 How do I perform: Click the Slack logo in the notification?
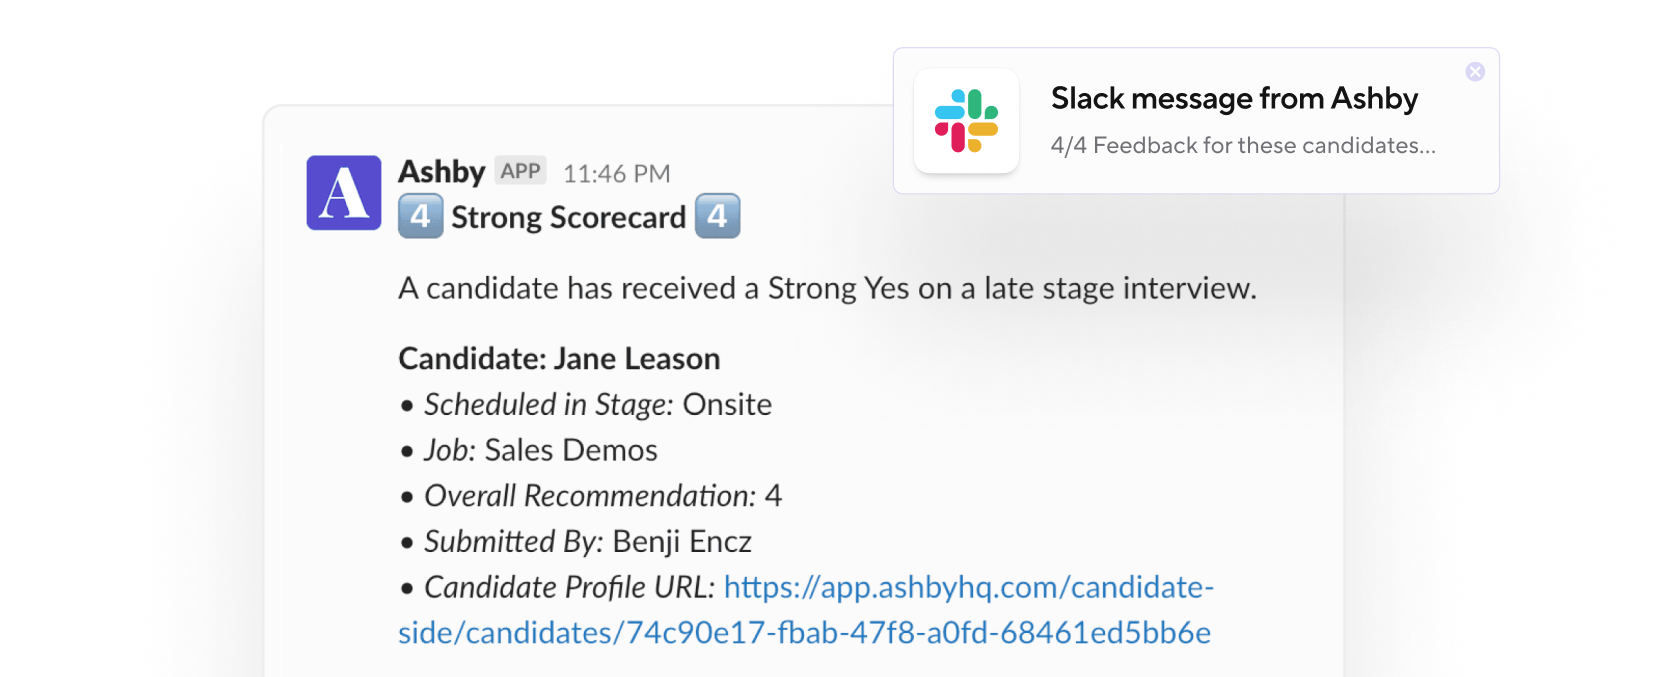(966, 121)
